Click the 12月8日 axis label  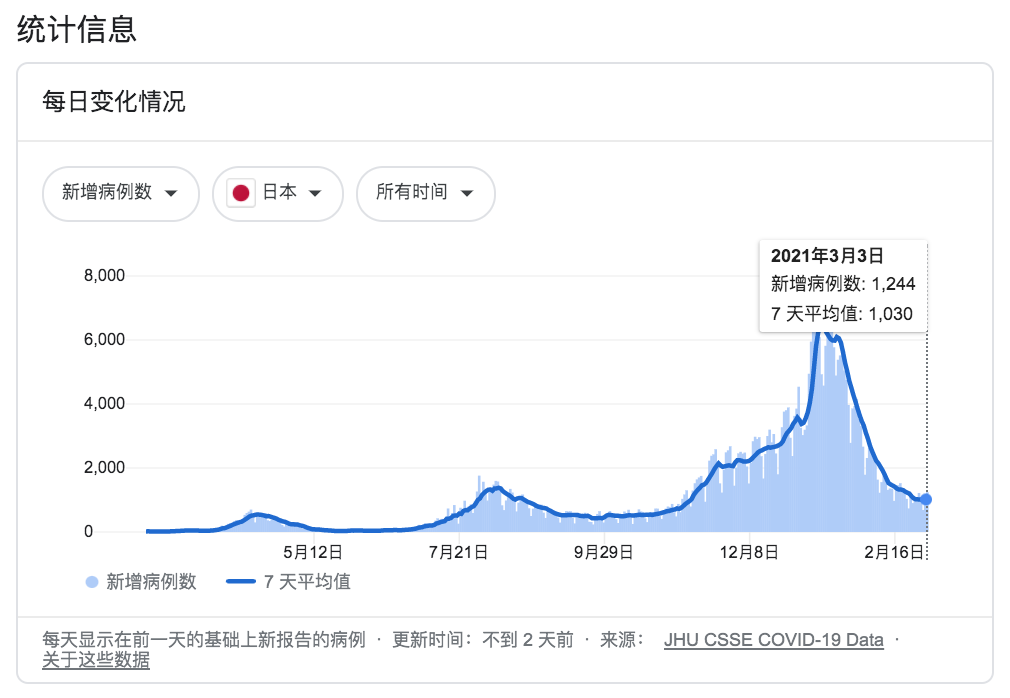[749, 552]
